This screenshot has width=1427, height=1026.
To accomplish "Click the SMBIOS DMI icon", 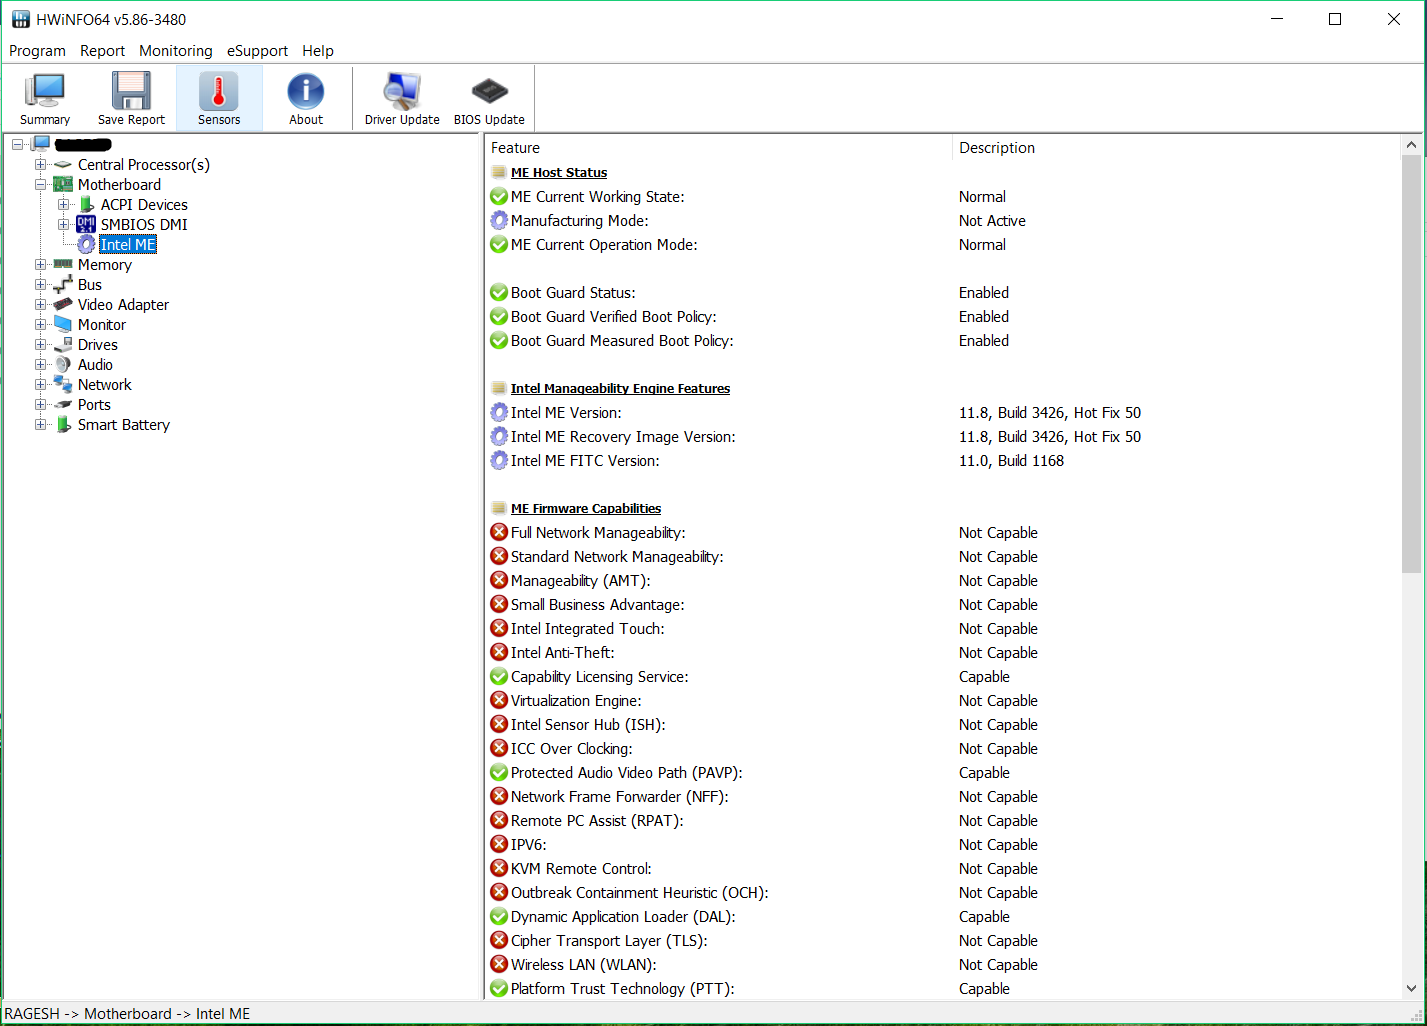I will [x=86, y=225].
